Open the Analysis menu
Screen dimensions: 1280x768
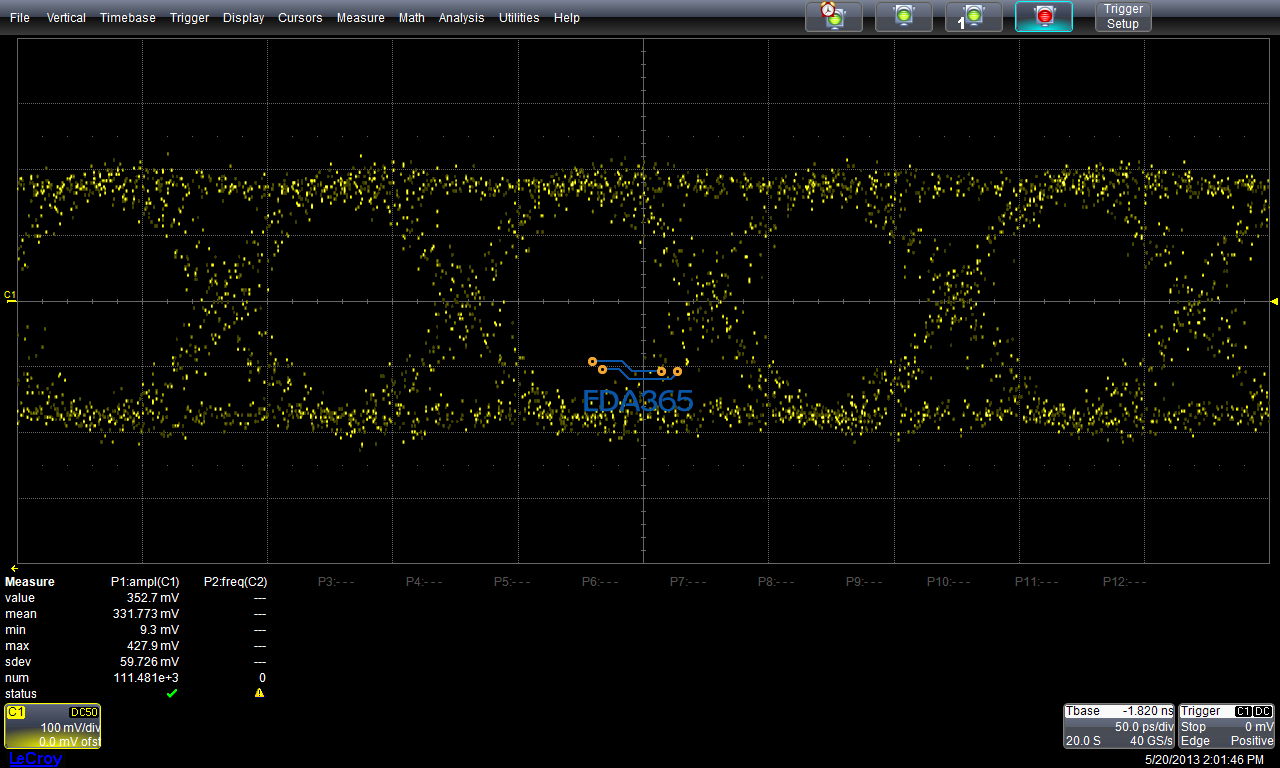[x=461, y=18]
